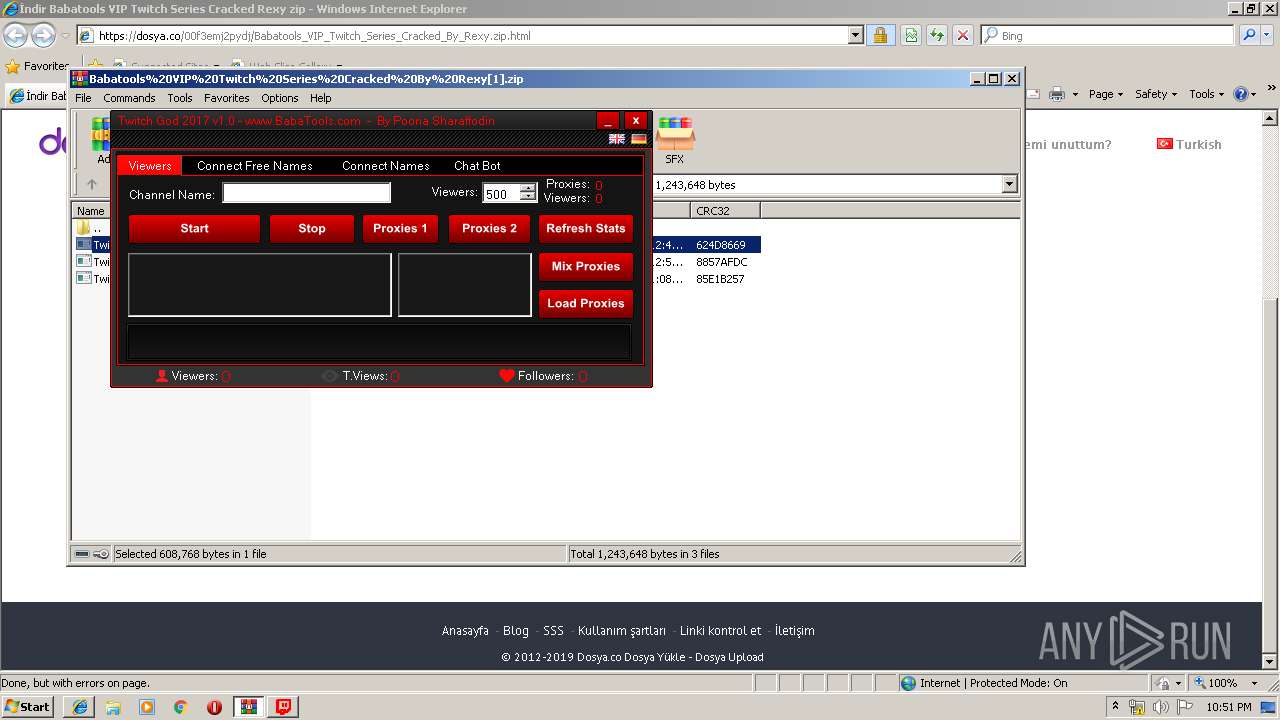Click the Blog footer link
This screenshot has width=1280, height=720.
coord(516,631)
